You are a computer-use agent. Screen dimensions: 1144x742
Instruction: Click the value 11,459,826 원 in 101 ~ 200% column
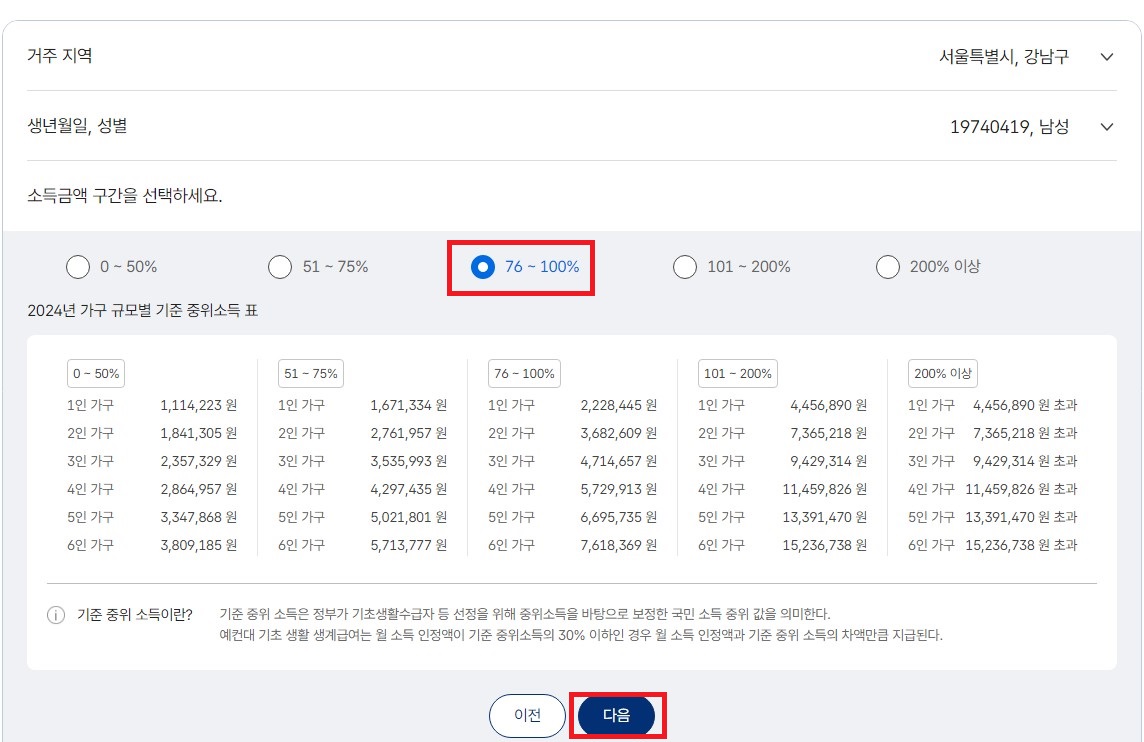click(x=825, y=489)
